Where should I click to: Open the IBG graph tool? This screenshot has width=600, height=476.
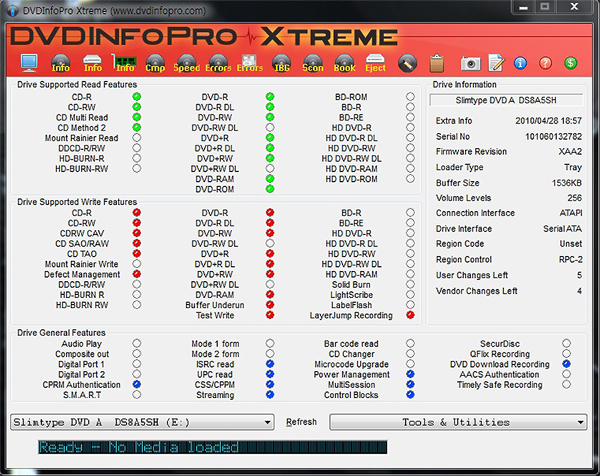click(282, 63)
